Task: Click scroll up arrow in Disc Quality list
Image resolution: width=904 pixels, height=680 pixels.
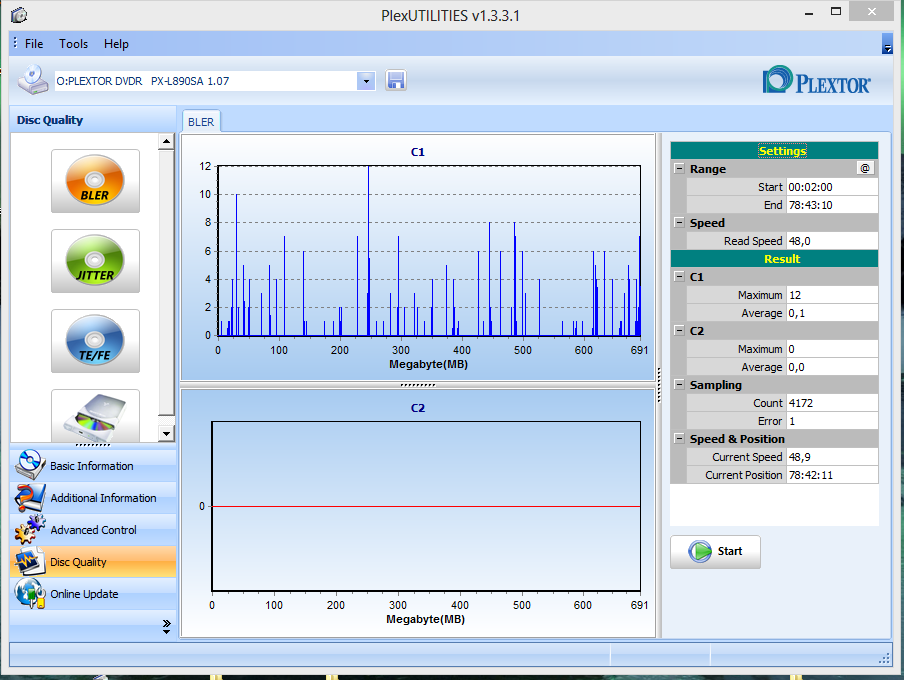Action: (x=166, y=141)
